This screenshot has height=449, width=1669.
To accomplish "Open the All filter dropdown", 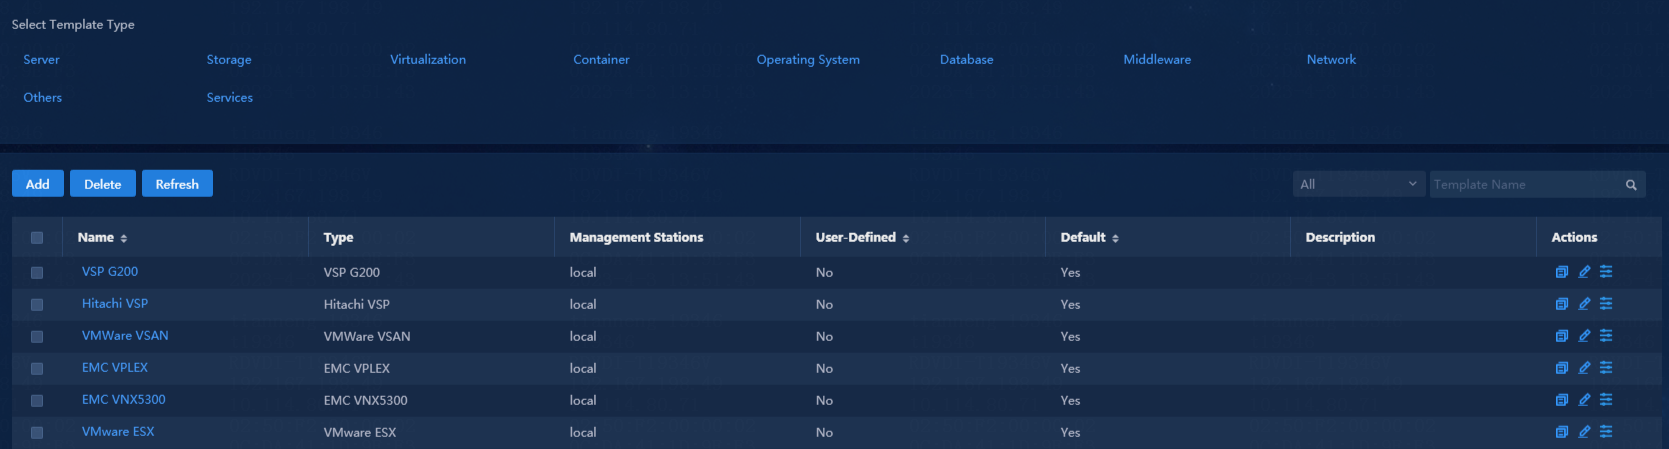I will coord(1359,184).
